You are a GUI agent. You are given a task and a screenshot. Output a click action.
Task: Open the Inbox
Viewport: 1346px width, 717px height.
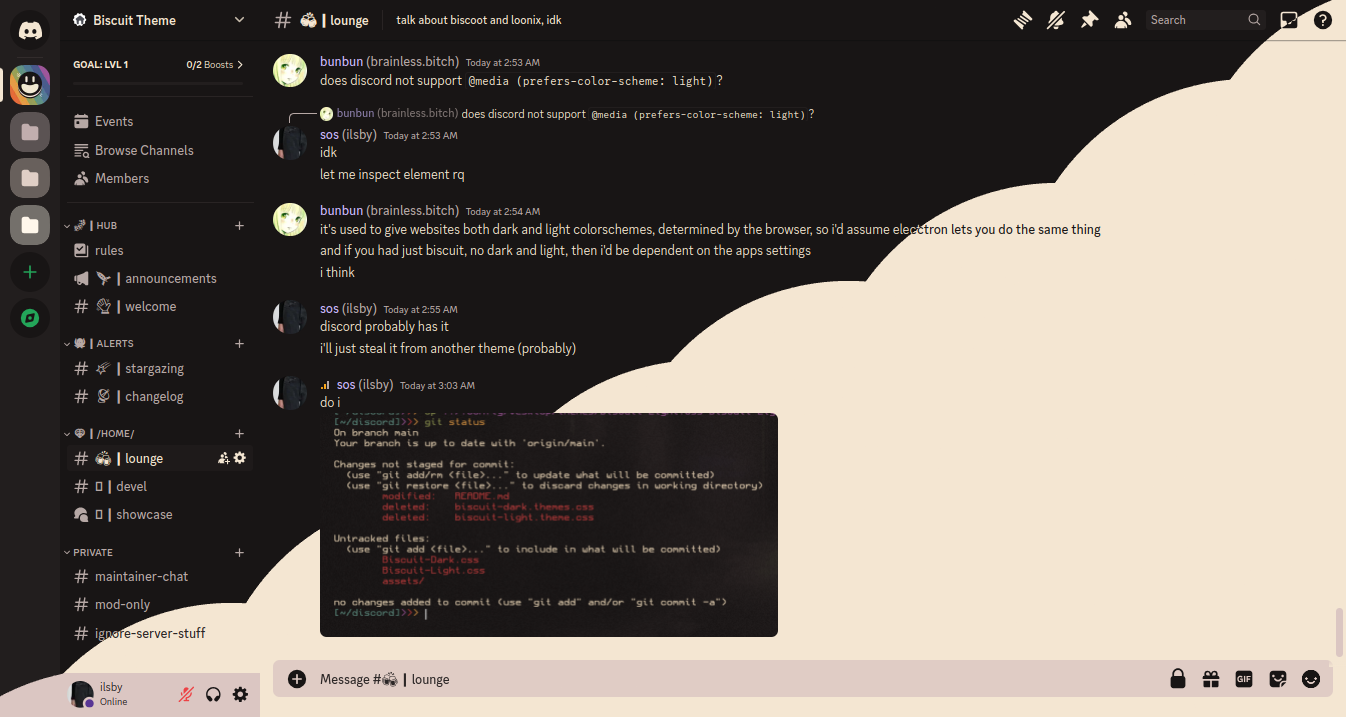(x=1290, y=20)
